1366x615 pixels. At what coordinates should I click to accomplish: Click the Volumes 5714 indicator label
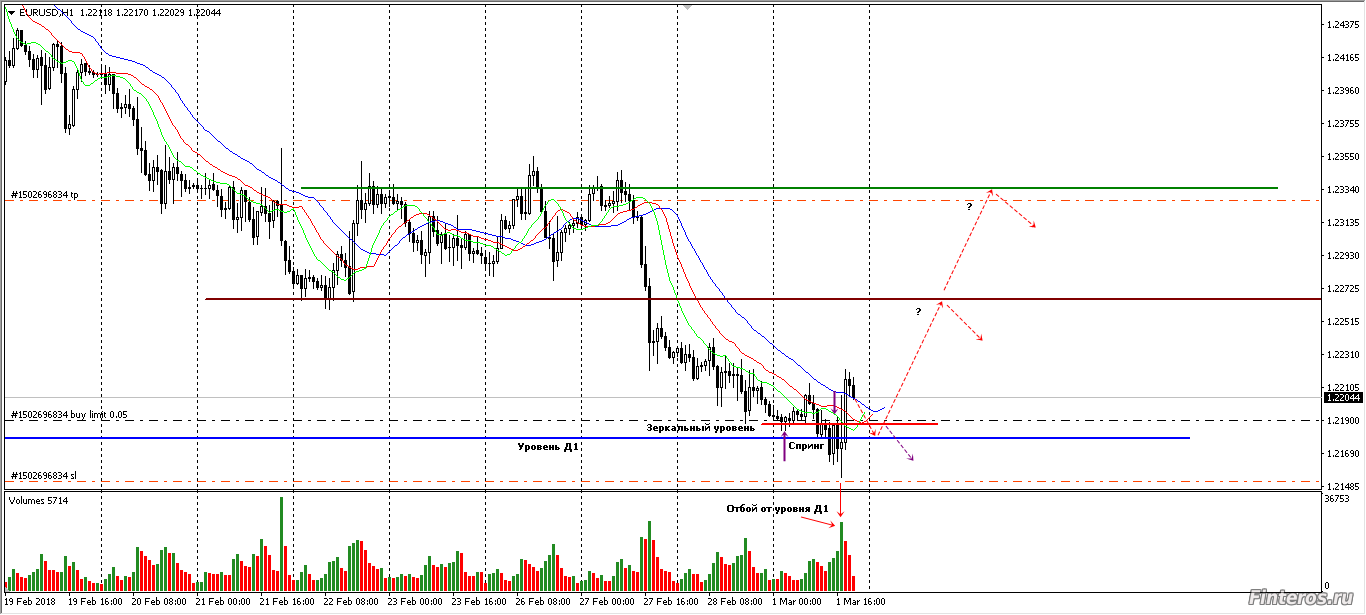(37, 498)
